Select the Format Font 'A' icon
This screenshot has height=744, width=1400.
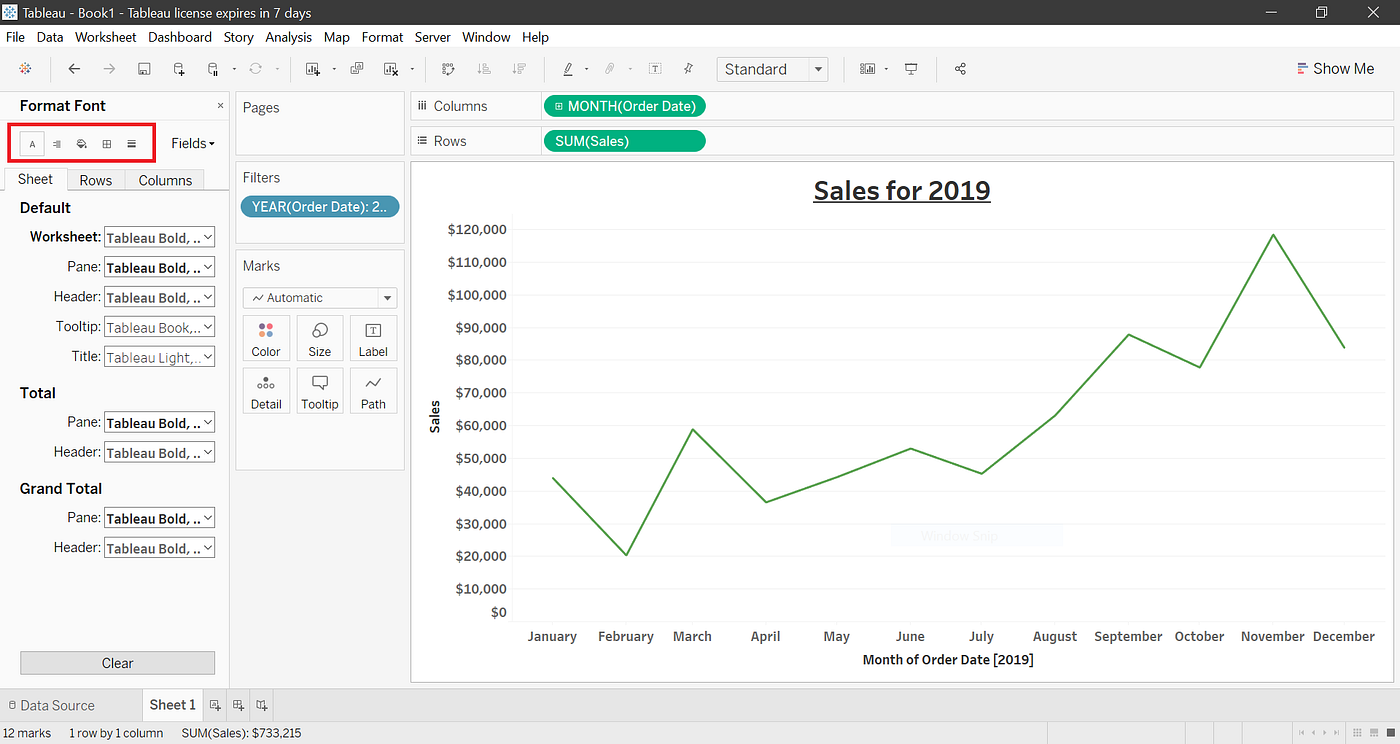coord(32,144)
